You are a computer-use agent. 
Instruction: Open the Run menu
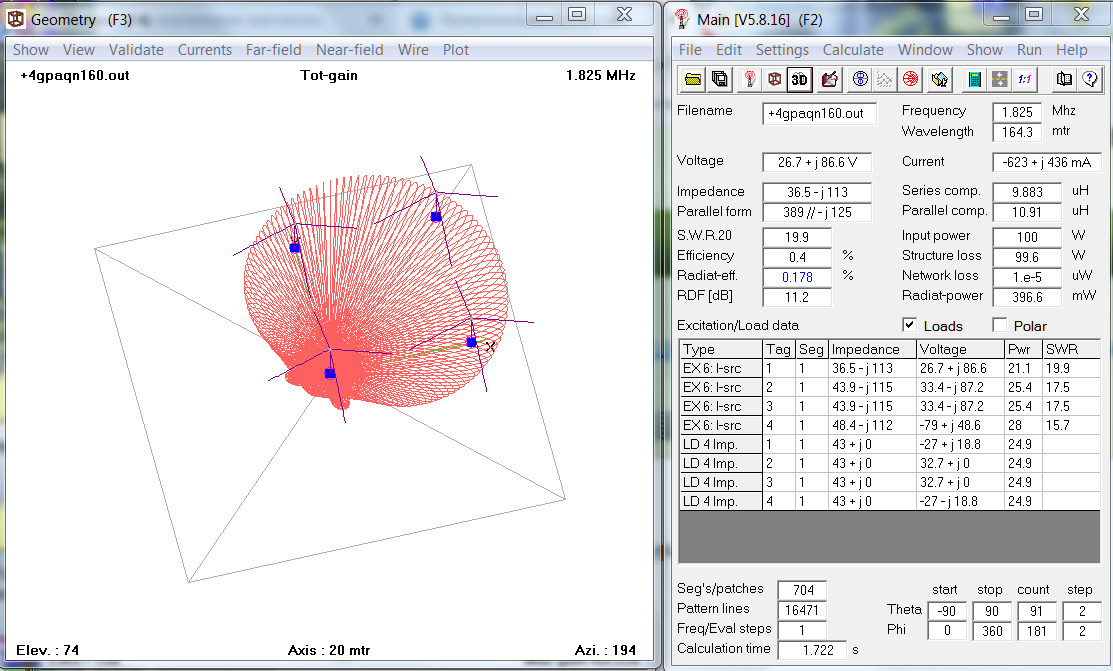coord(1029,50)
